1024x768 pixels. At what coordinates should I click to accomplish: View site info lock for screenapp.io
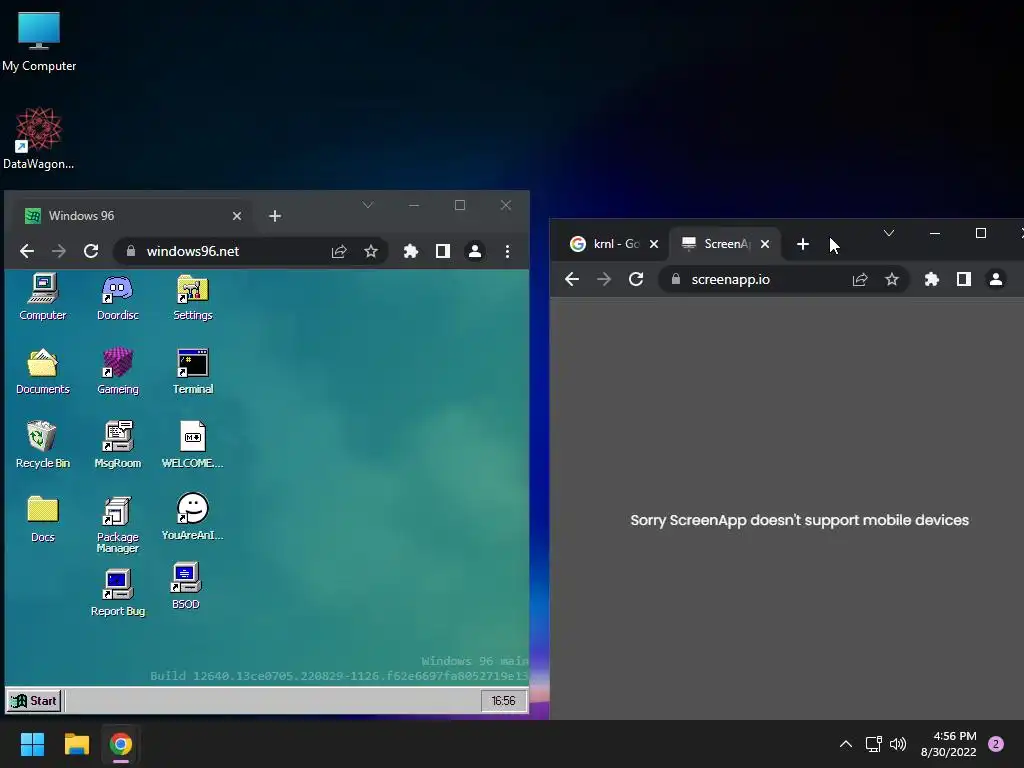tap(676, 280)
